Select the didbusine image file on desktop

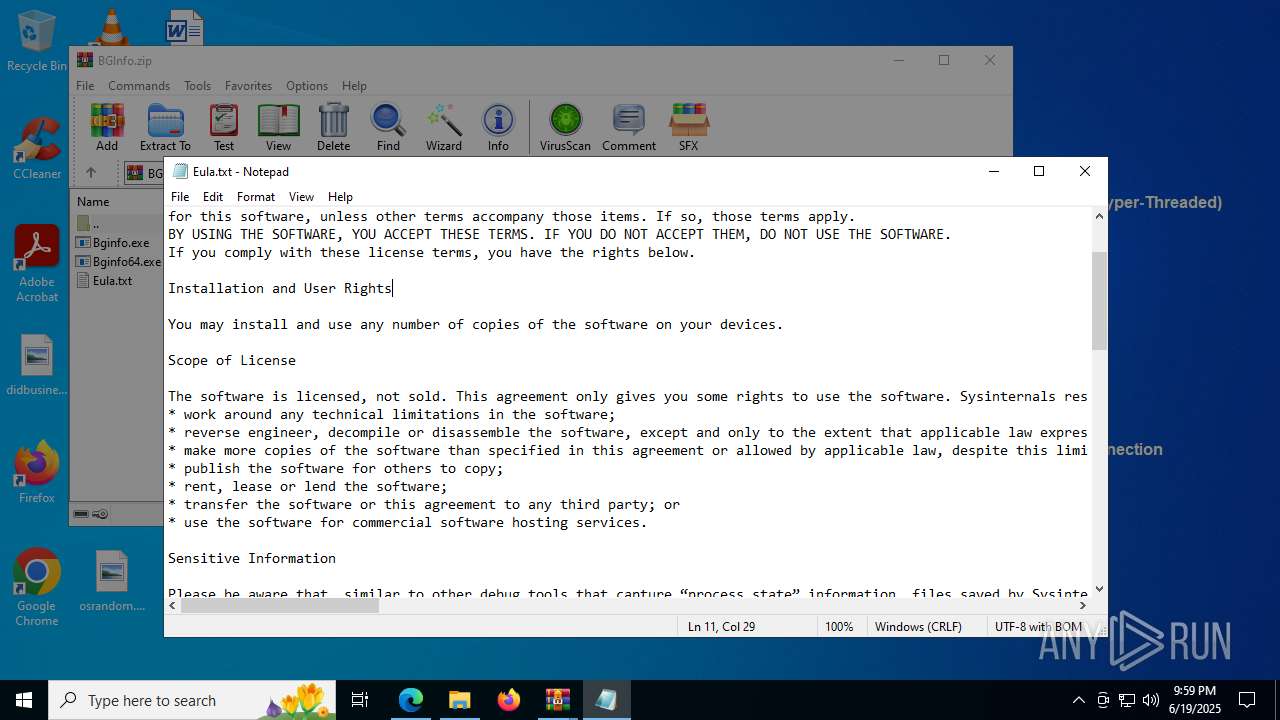coord(37,365)
